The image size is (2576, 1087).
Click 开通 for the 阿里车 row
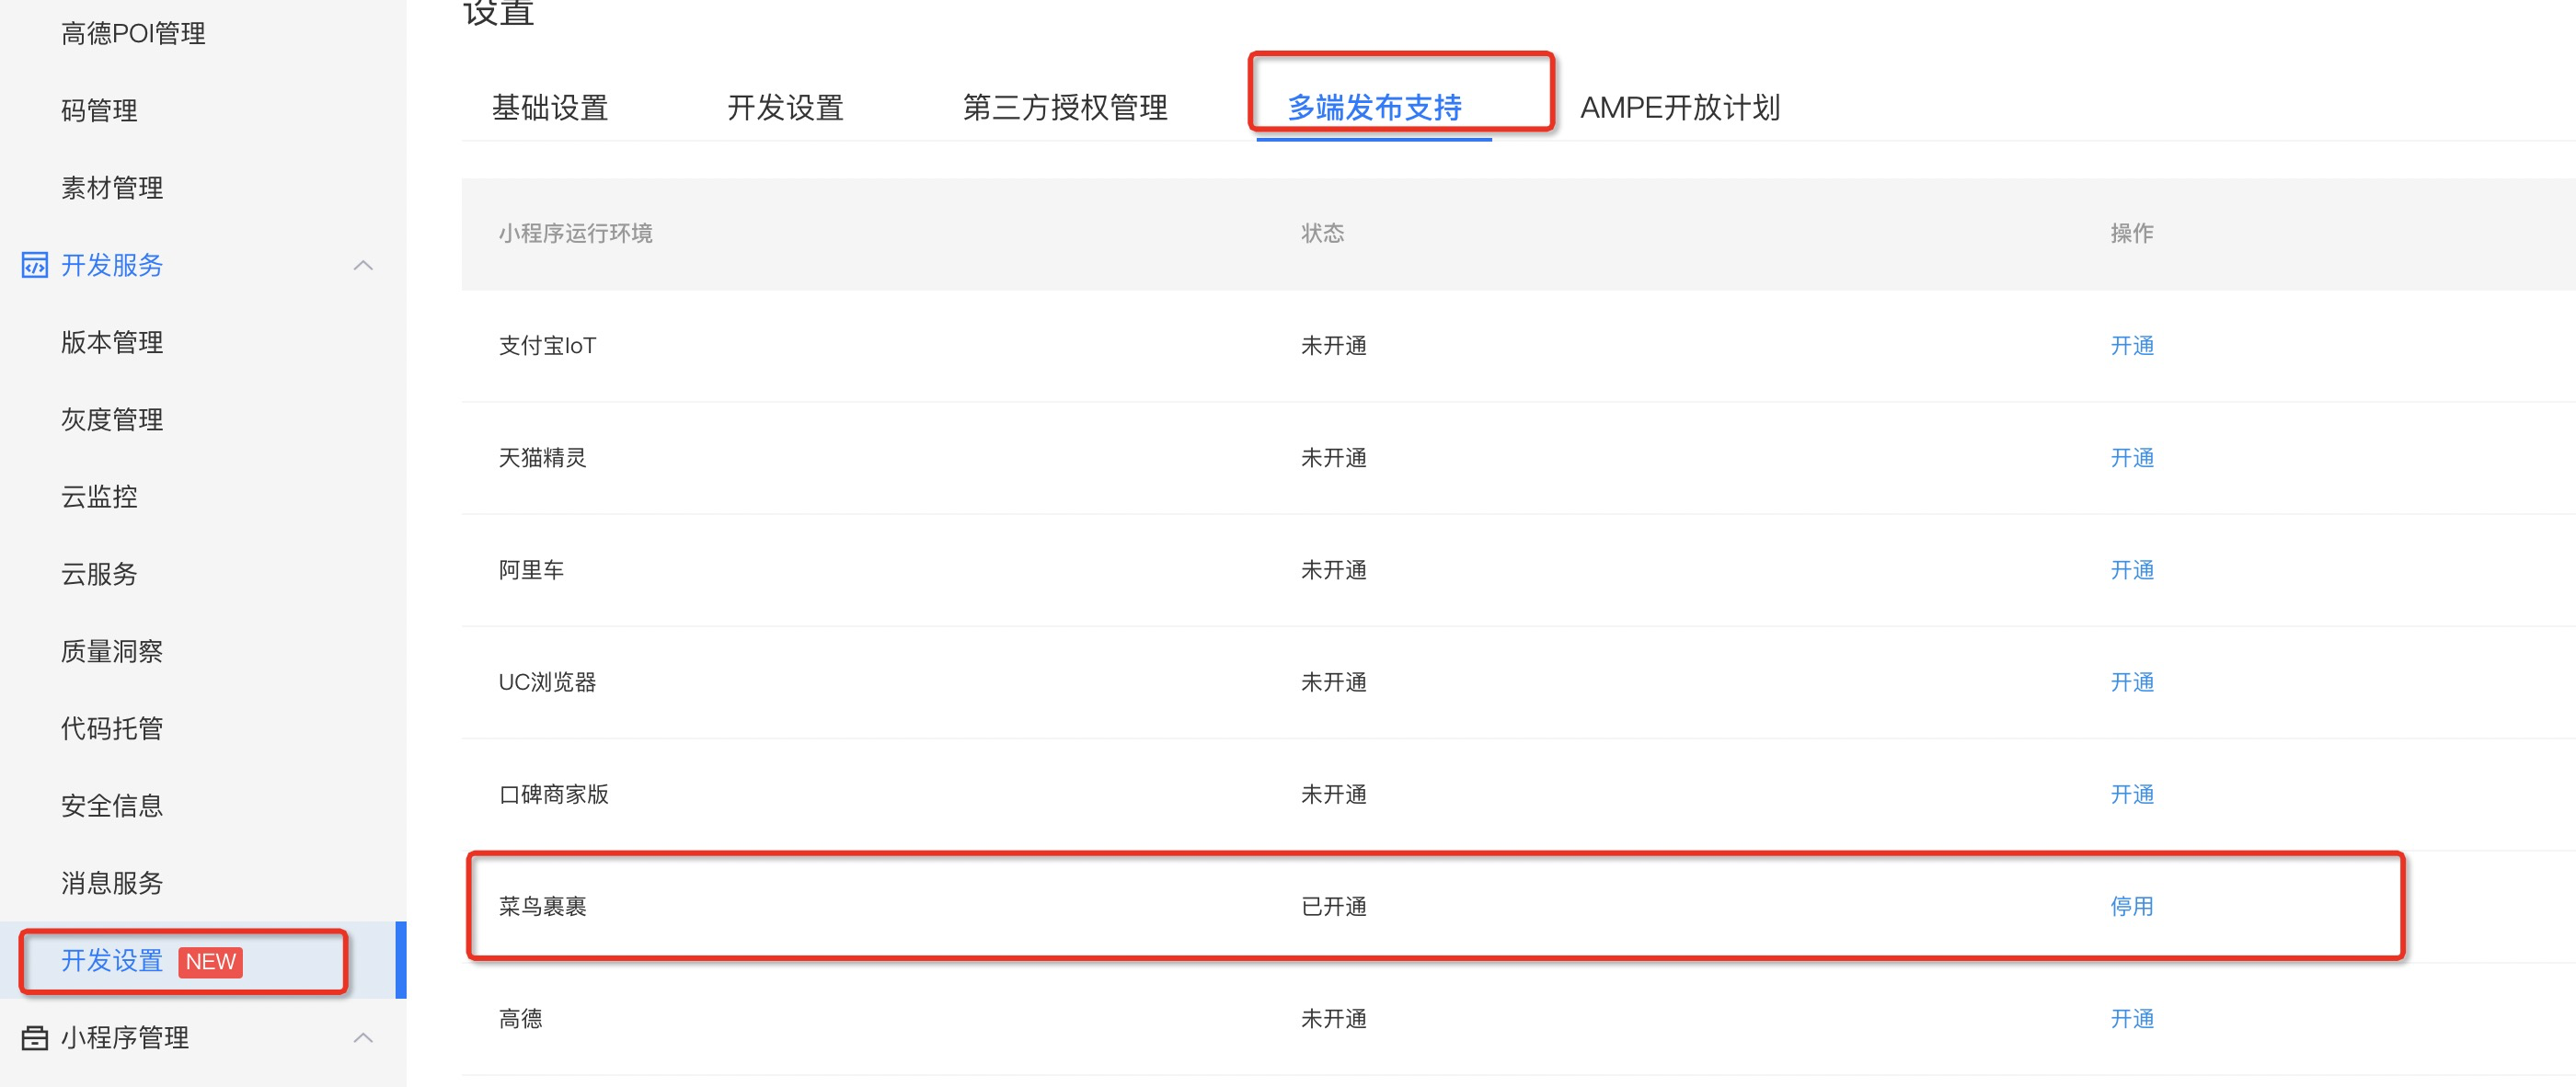click(2131, 570)
